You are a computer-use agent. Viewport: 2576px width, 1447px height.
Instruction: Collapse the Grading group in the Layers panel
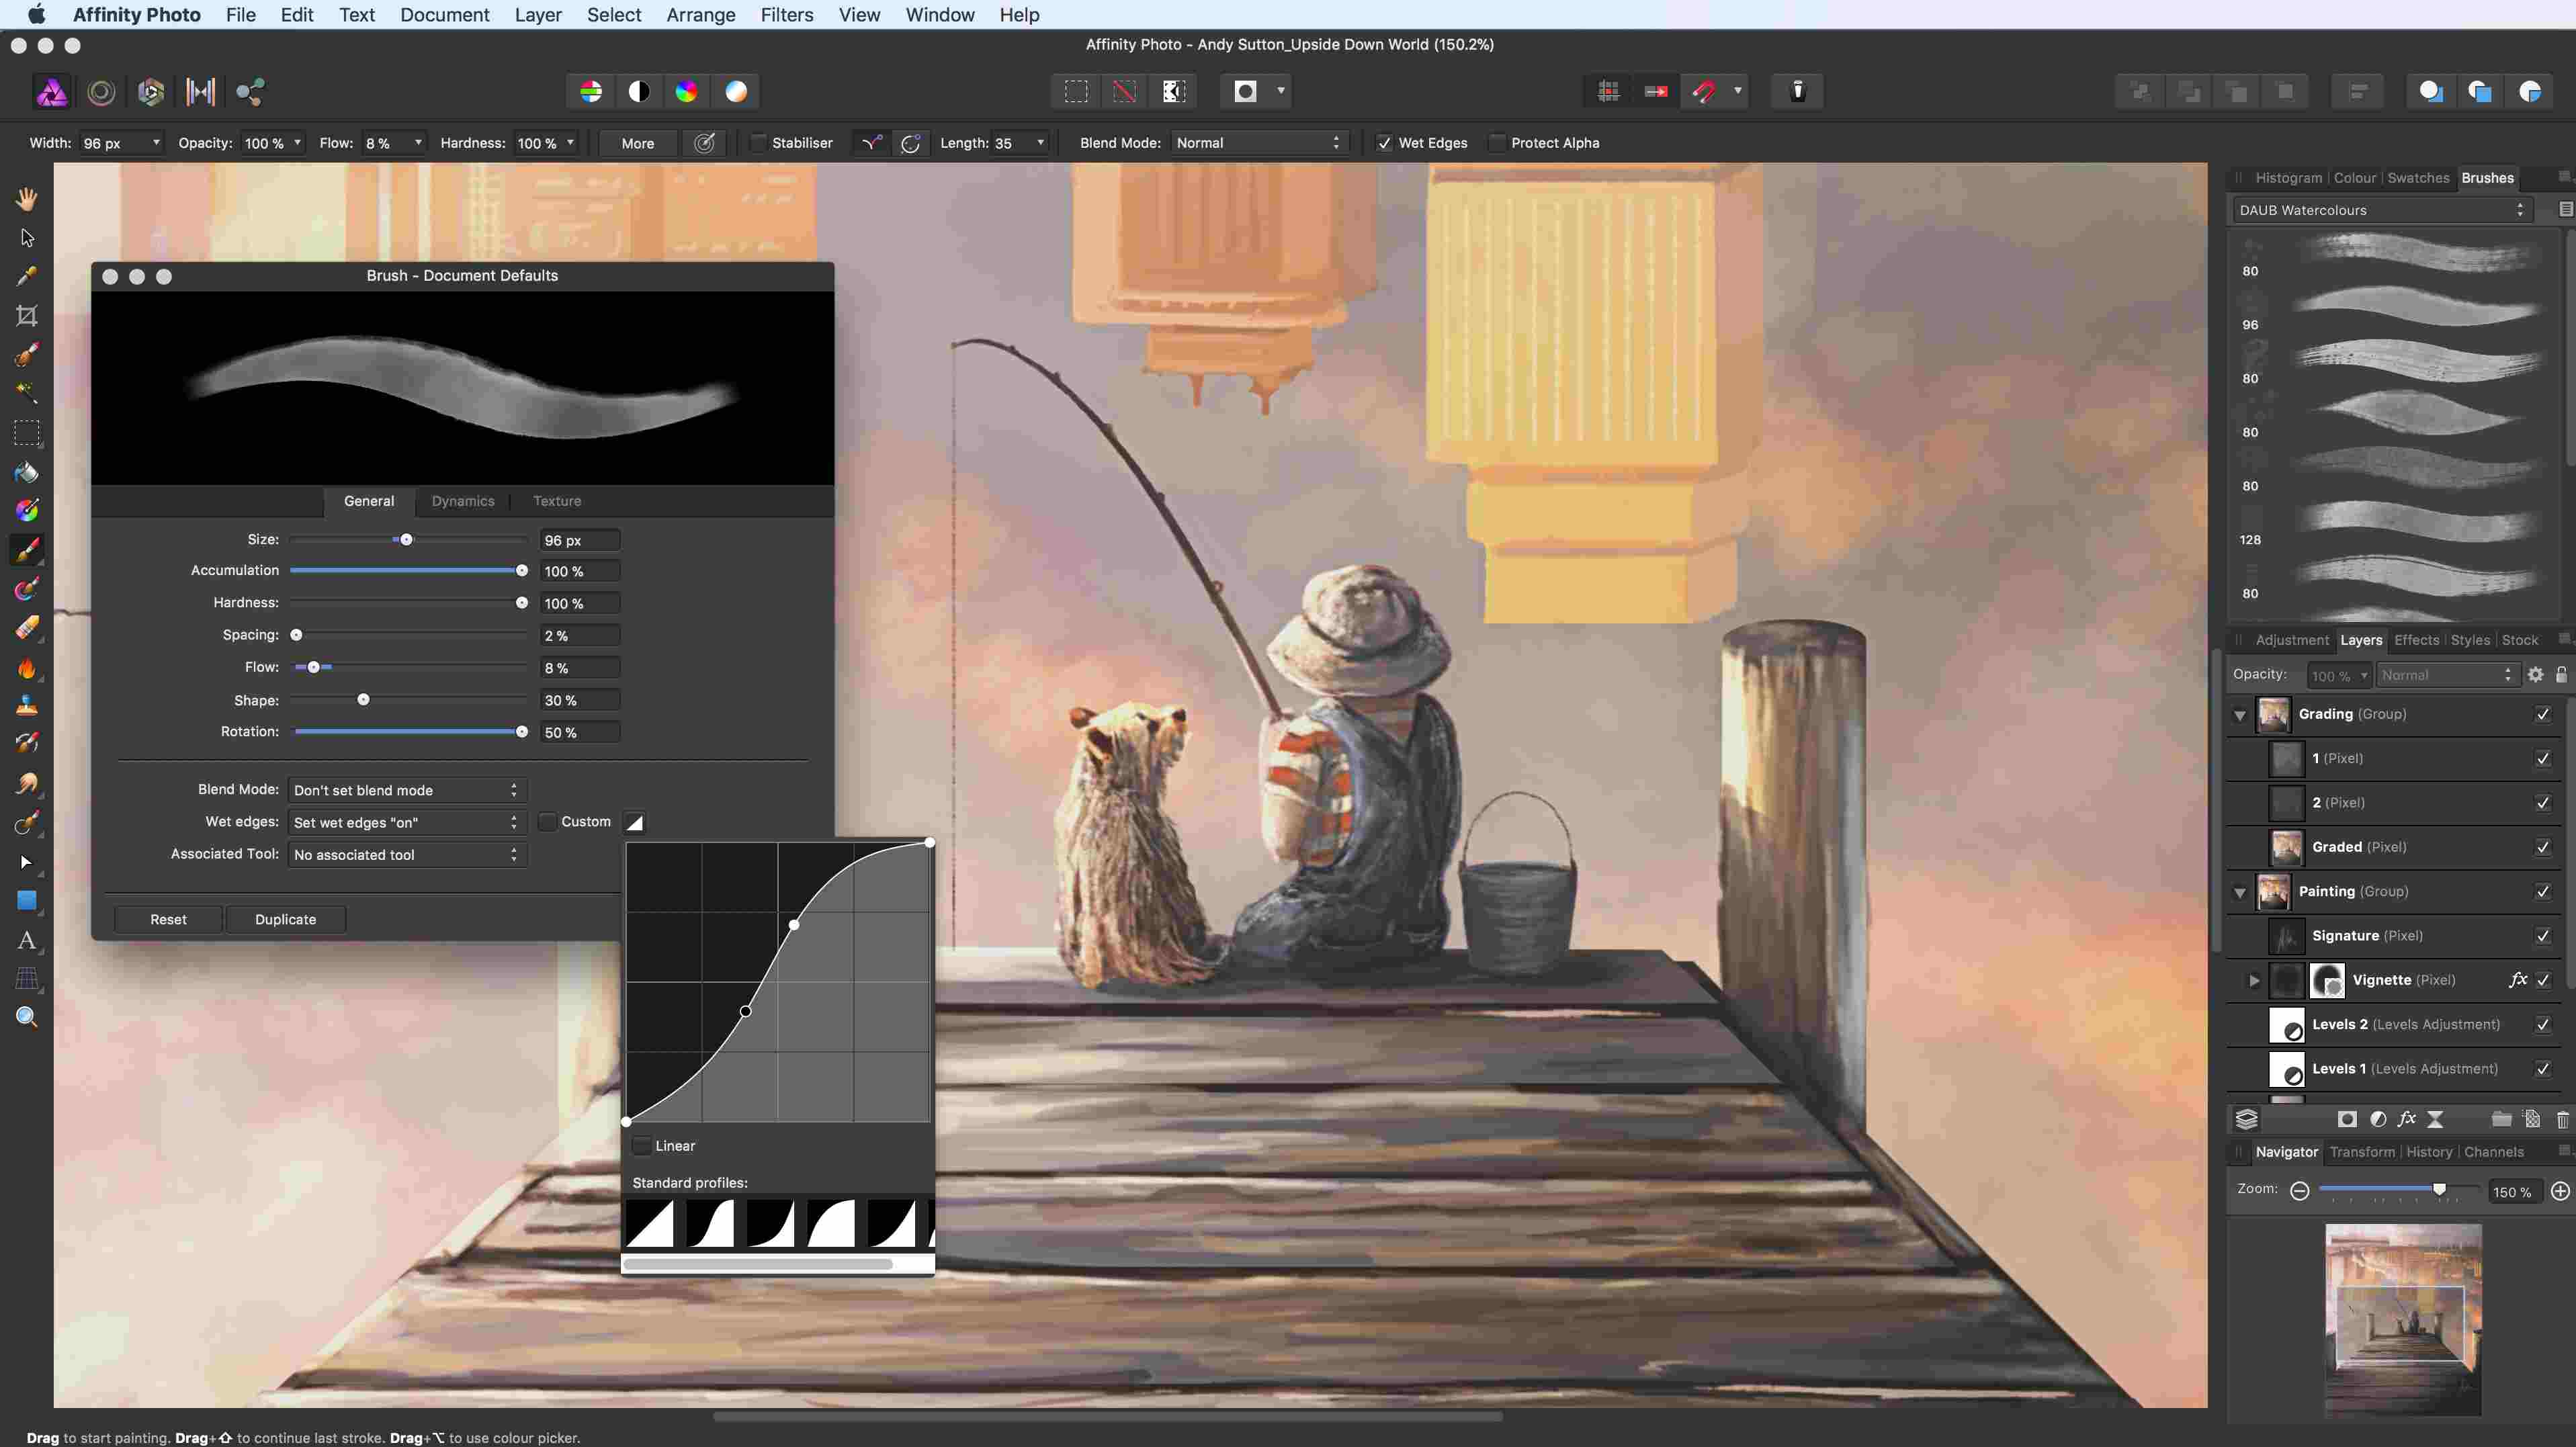(x=2240, y=715)
